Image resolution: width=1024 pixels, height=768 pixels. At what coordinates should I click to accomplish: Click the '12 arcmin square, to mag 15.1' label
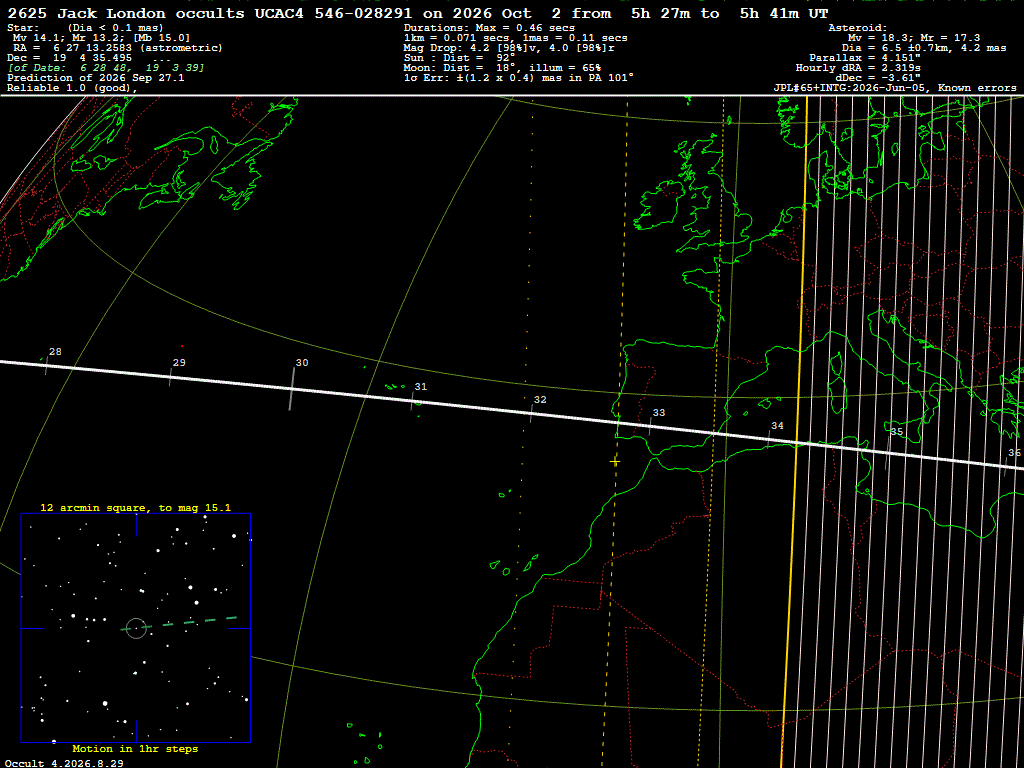(x=135, y=507)
